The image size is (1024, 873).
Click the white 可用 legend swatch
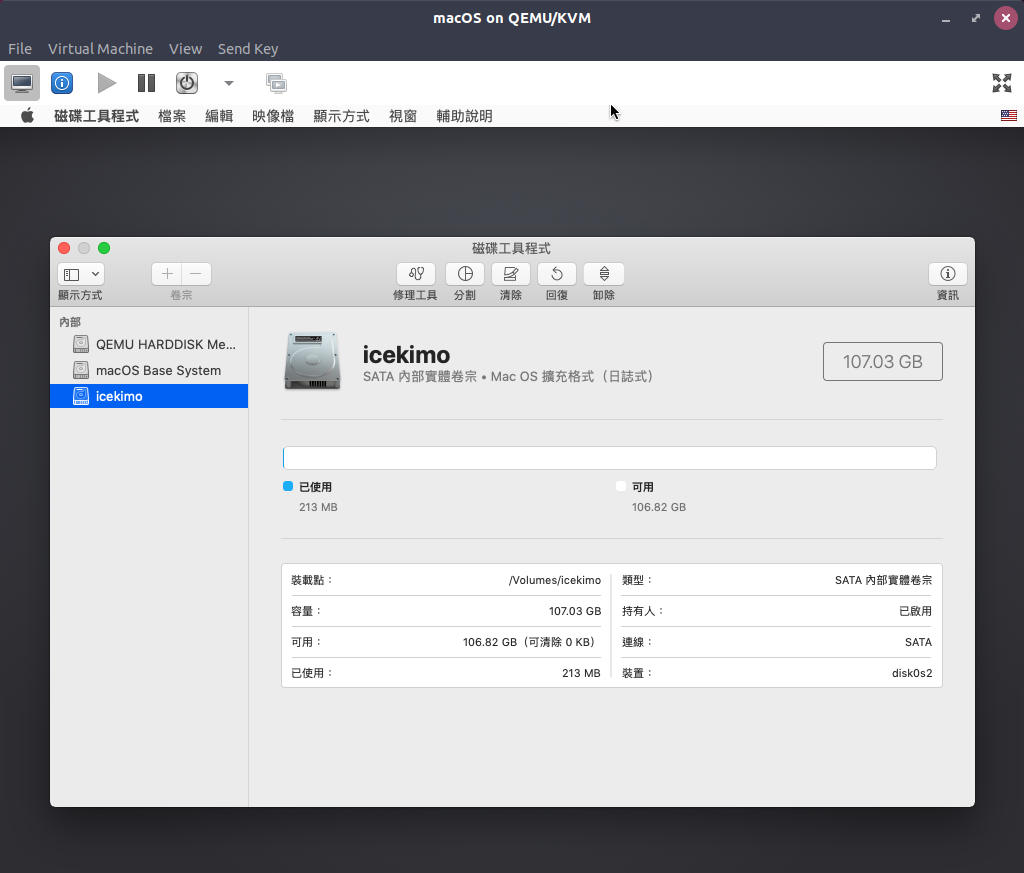coord(620,486)
